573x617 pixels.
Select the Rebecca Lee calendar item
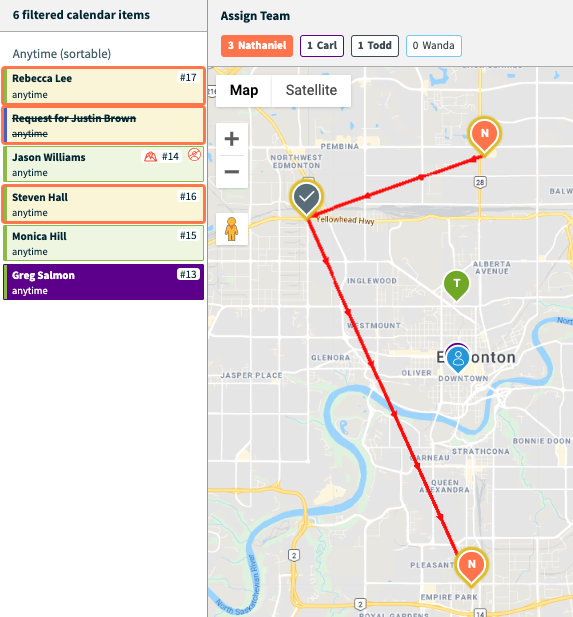(x=104, y=86)
